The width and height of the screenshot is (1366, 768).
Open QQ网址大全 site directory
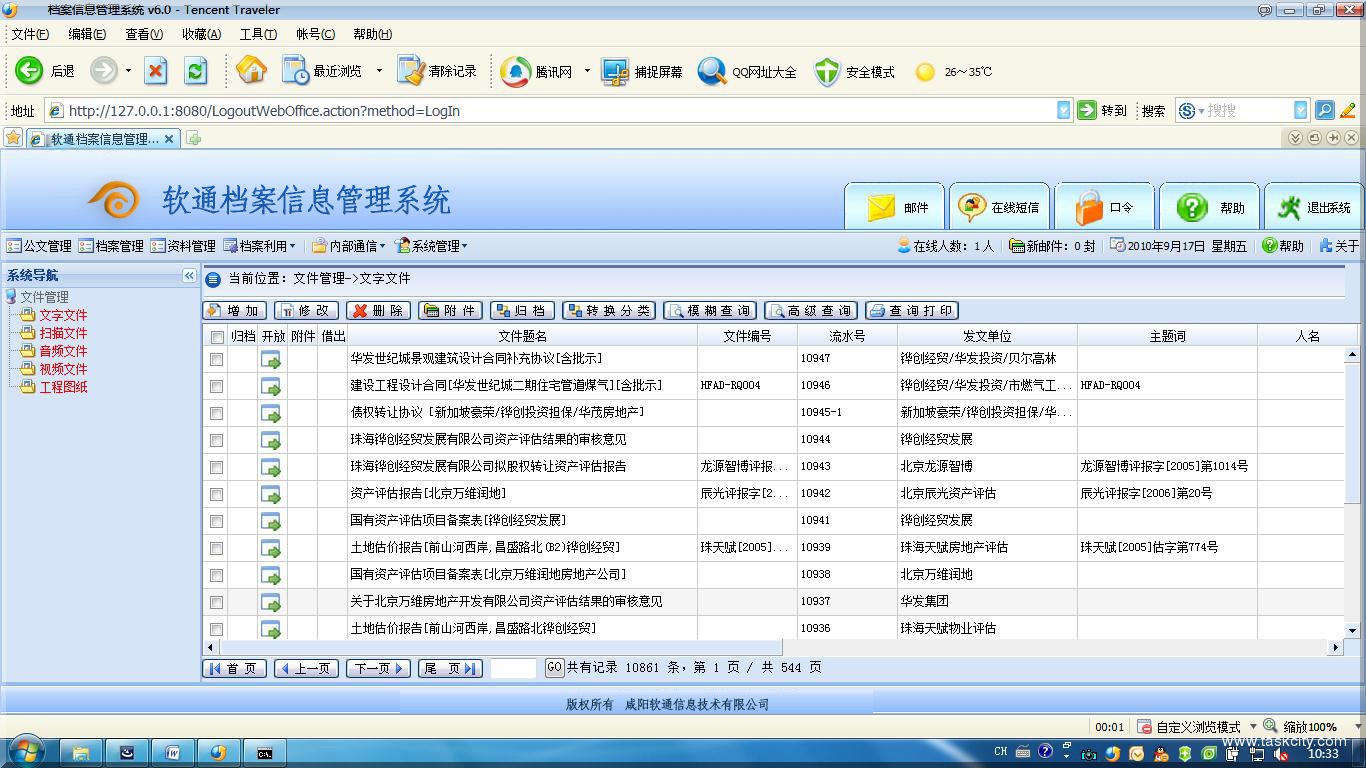pyautogui.click(x=747, y=71)
